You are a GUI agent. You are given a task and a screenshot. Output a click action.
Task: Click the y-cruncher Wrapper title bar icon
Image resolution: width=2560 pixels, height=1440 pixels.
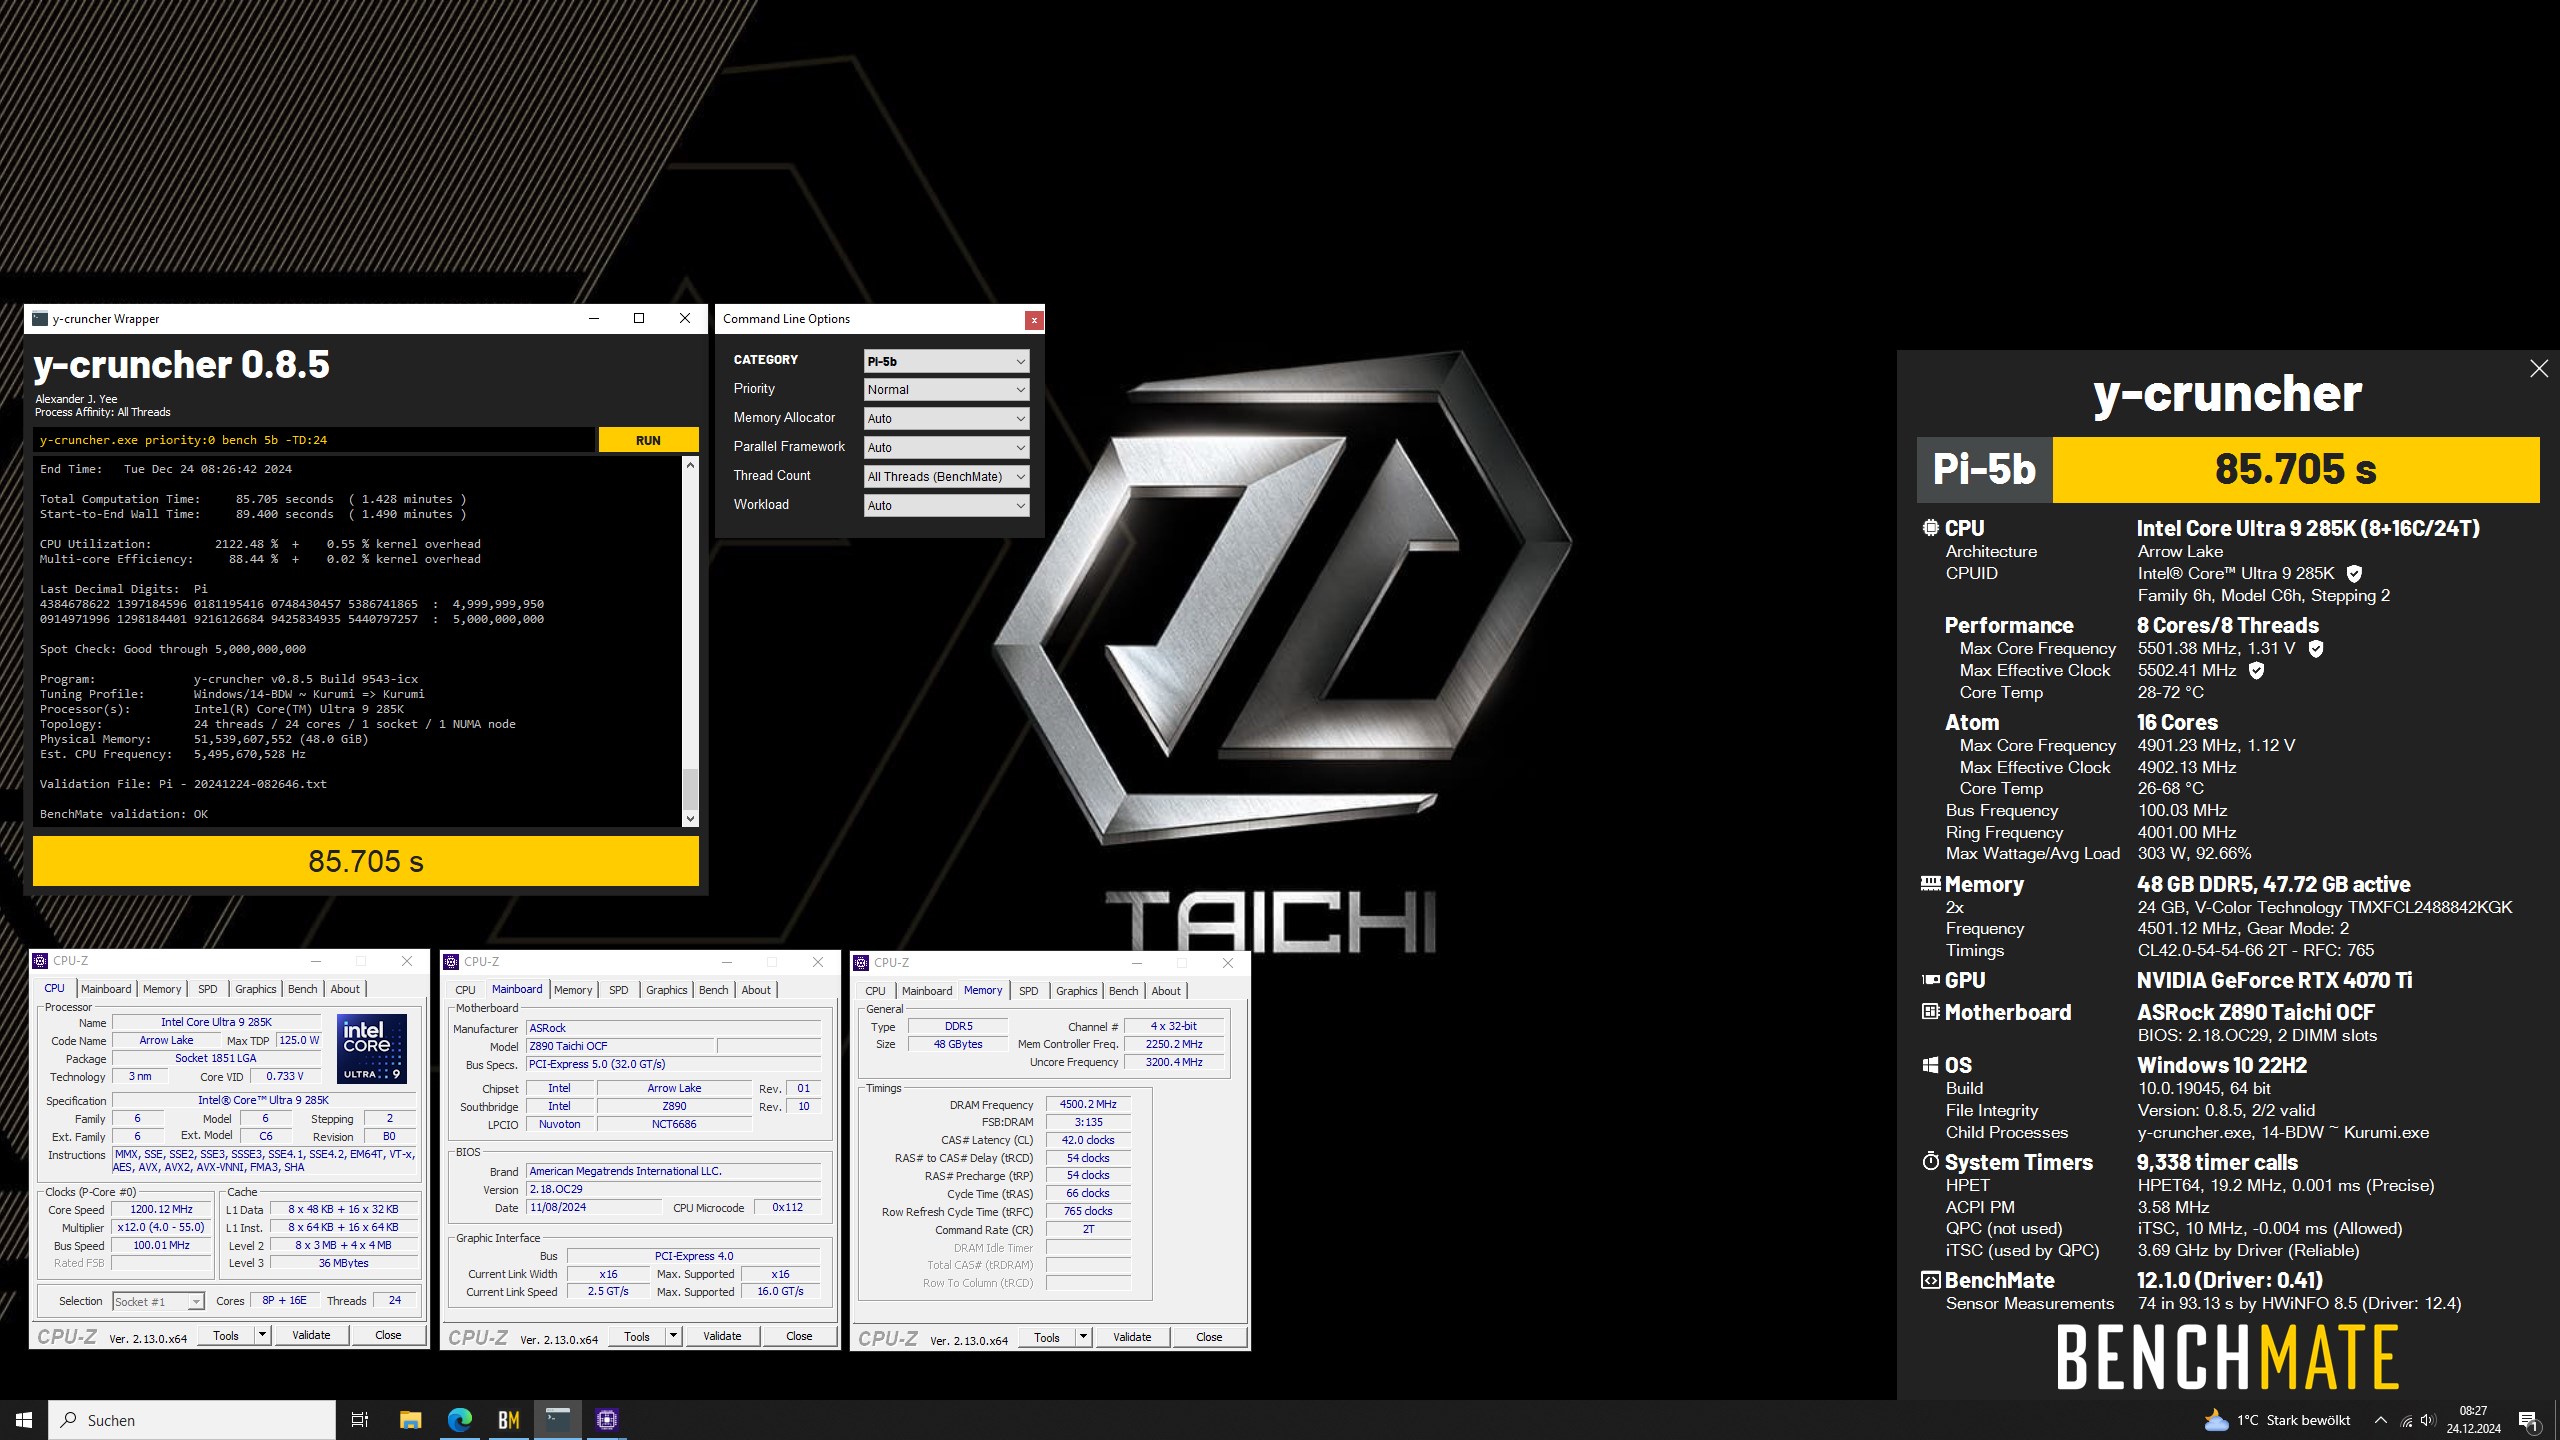40,319
